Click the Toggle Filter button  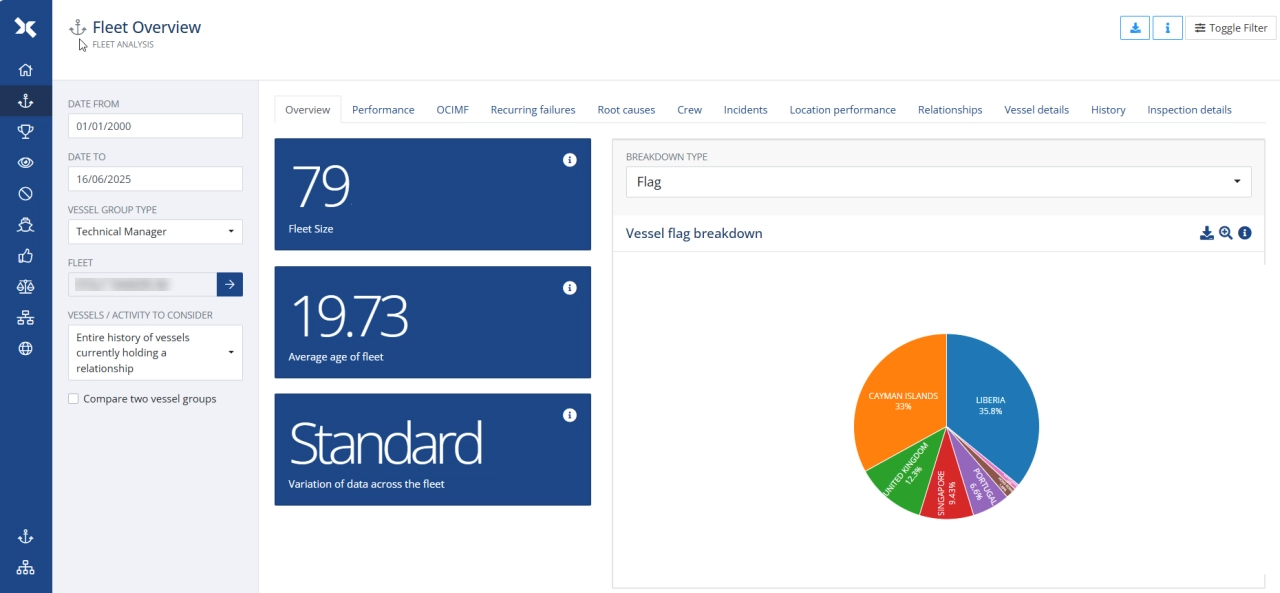coord(1230,28)
